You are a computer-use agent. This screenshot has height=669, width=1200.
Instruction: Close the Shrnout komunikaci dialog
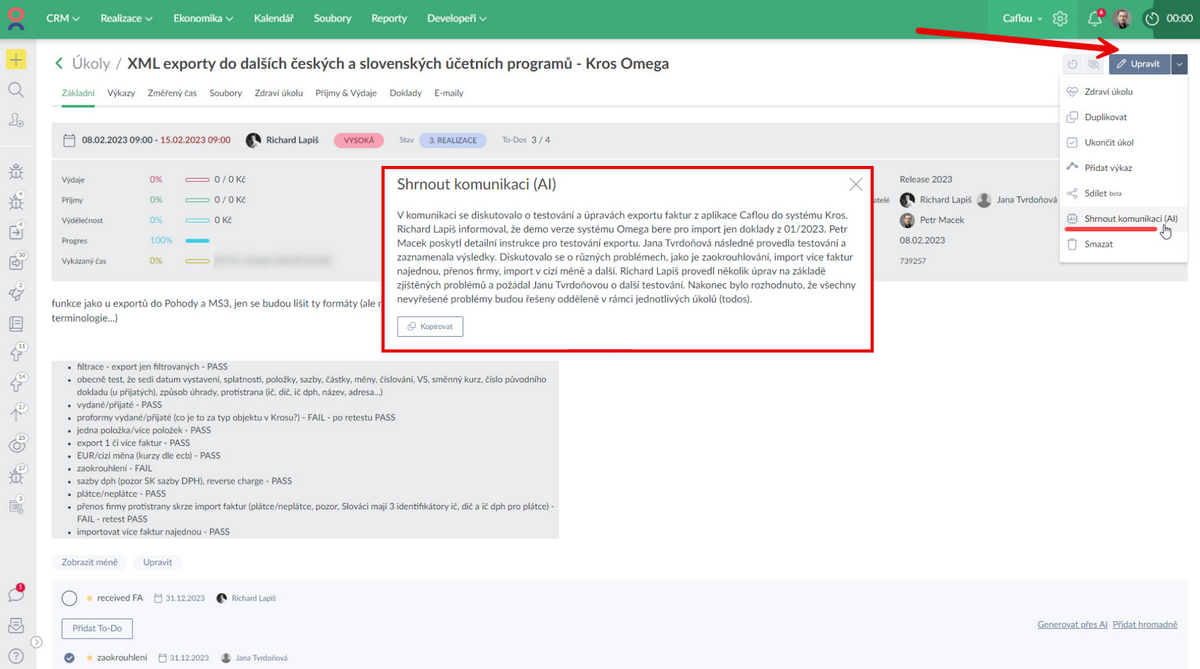click(855, 184)
